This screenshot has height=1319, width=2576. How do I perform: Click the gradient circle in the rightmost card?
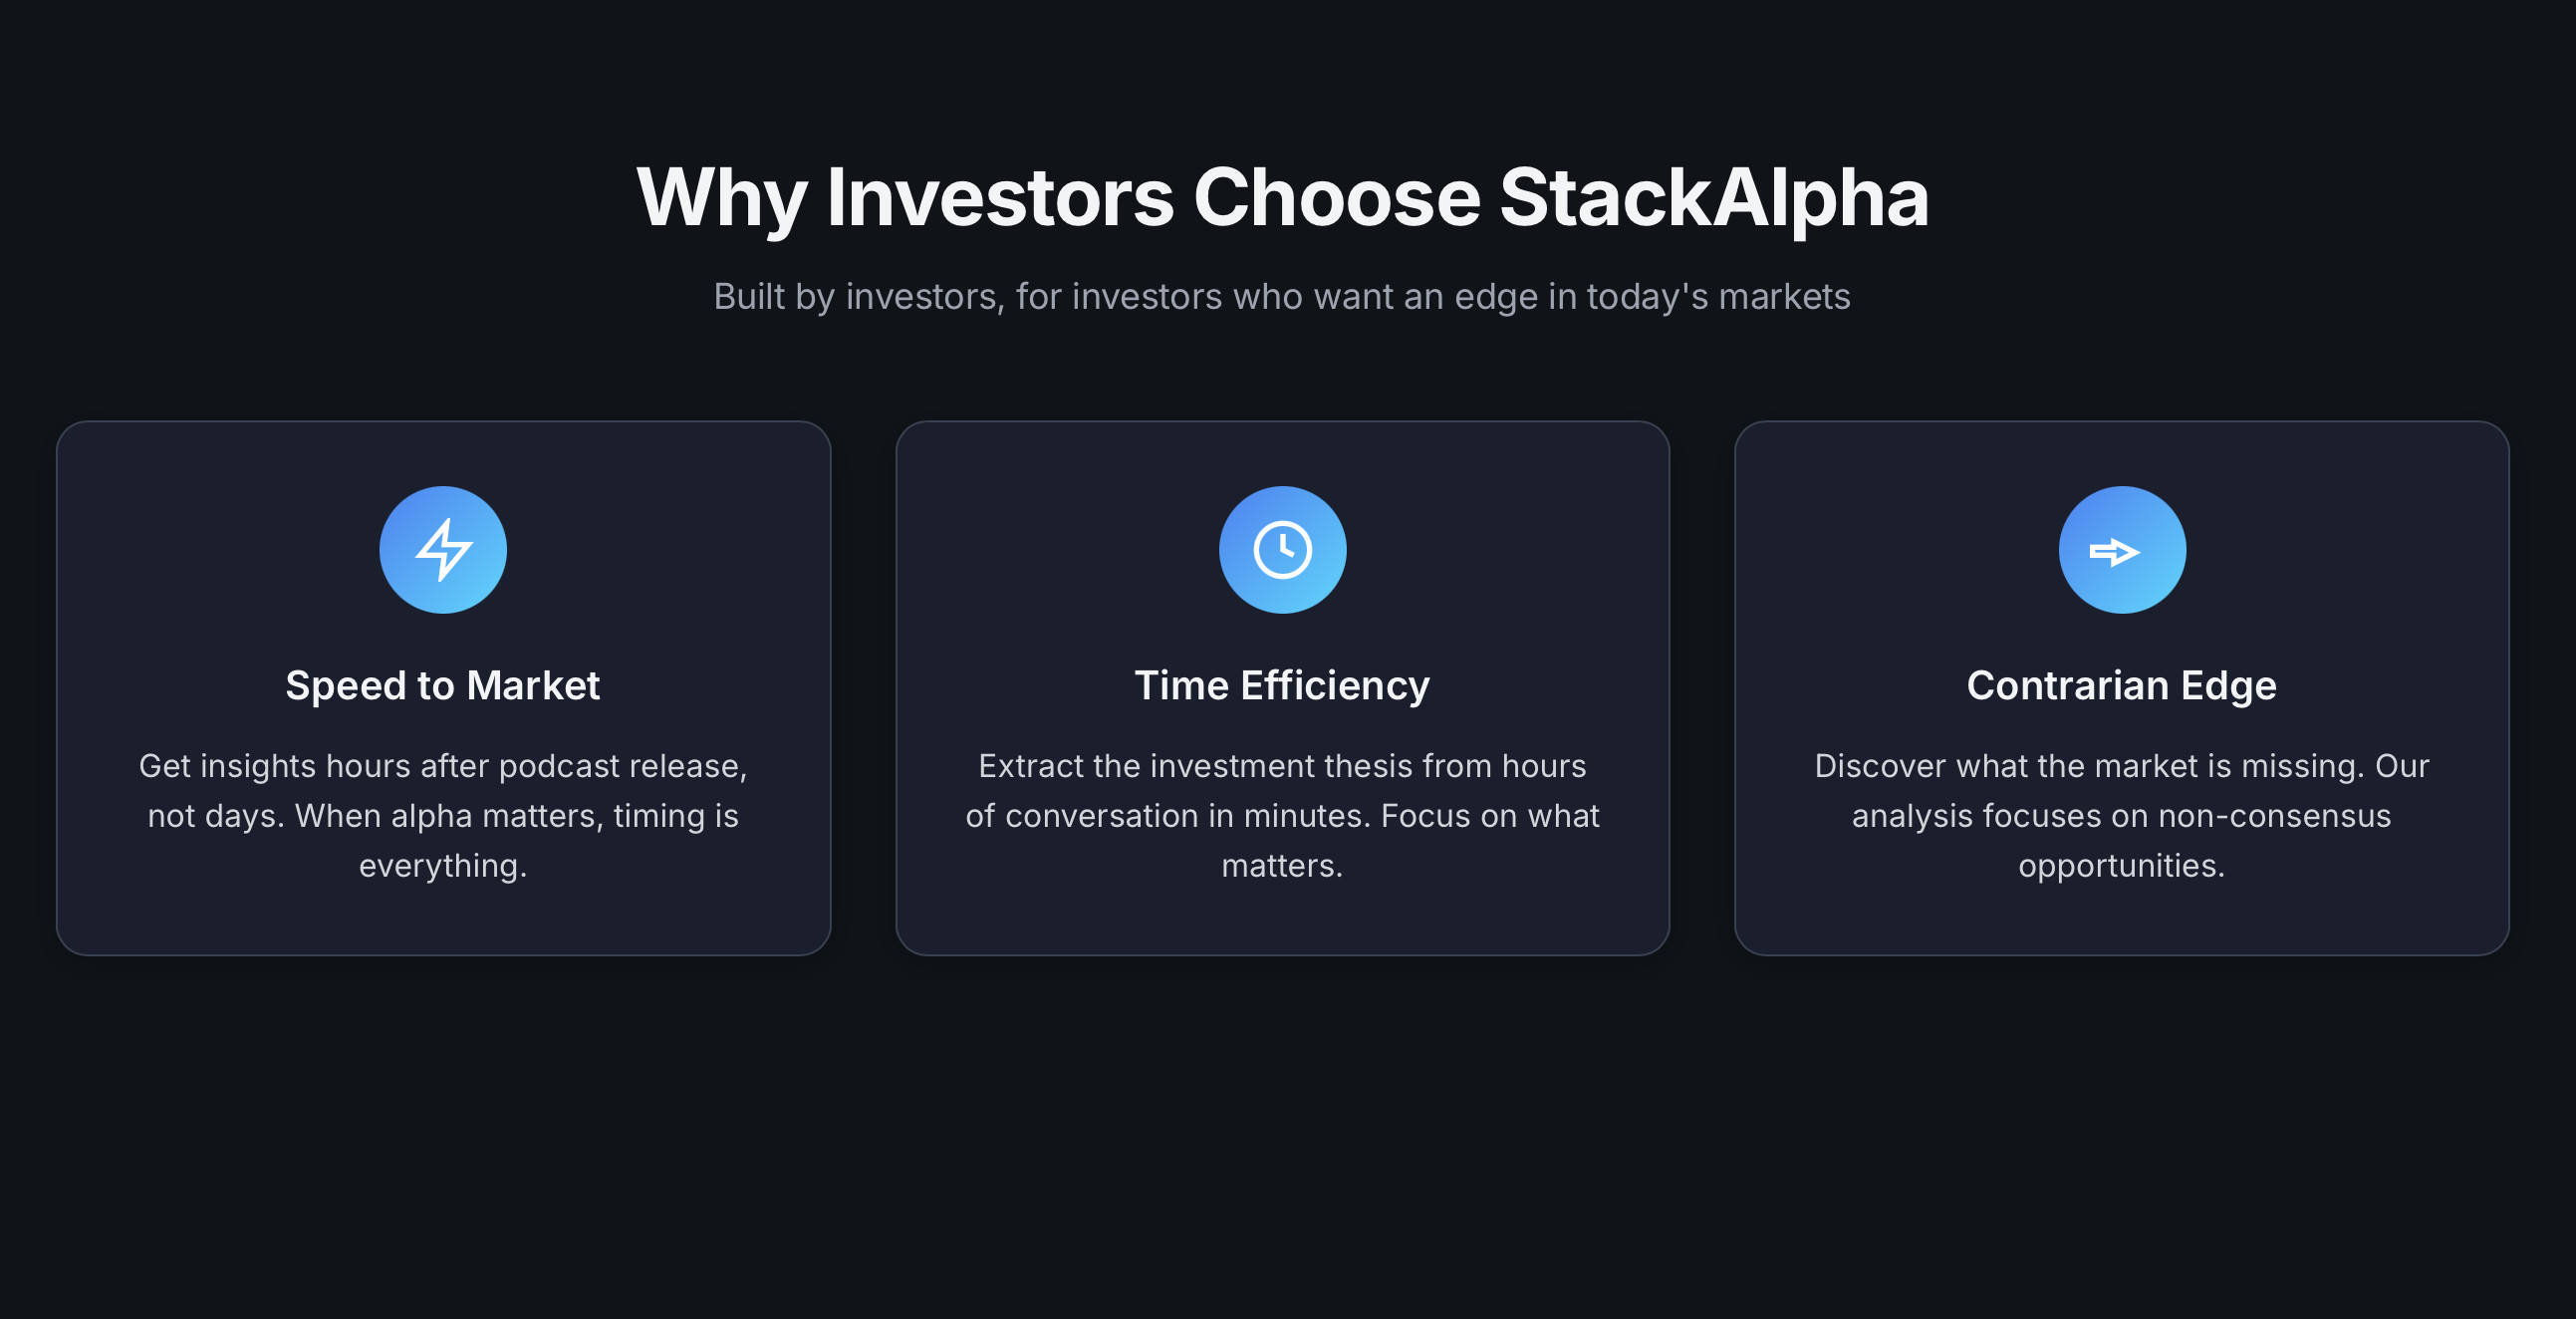(x=2121, y=549)
